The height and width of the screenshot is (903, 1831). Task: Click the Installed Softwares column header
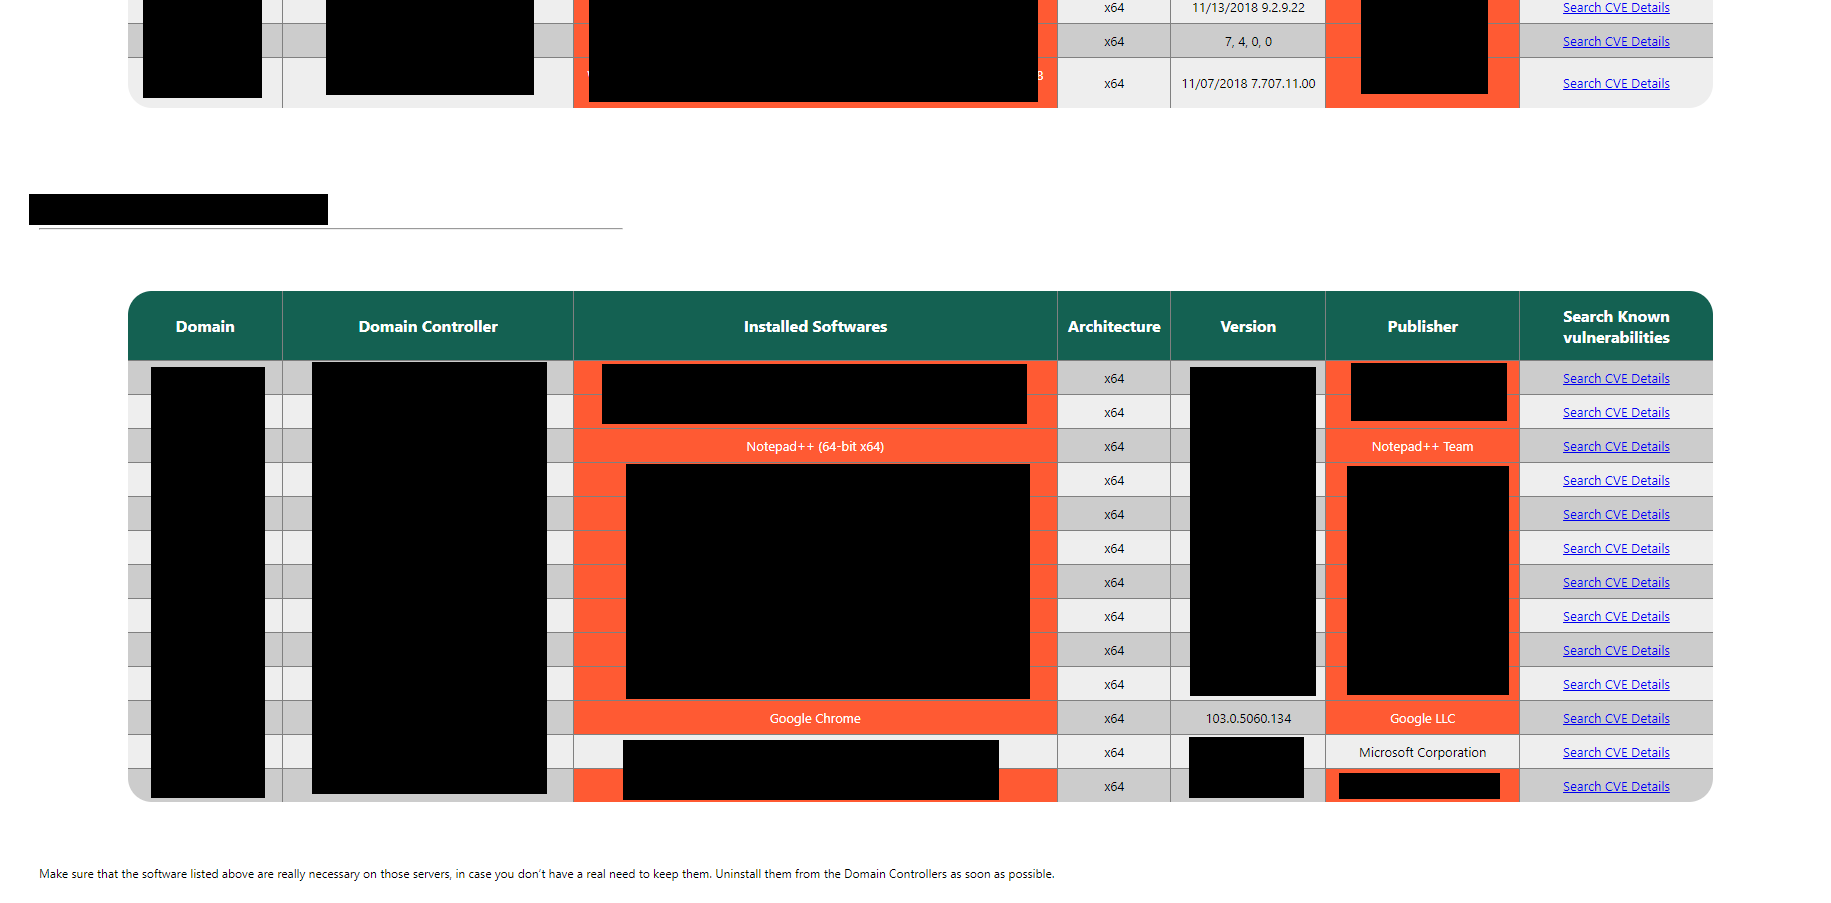[815, 327]
